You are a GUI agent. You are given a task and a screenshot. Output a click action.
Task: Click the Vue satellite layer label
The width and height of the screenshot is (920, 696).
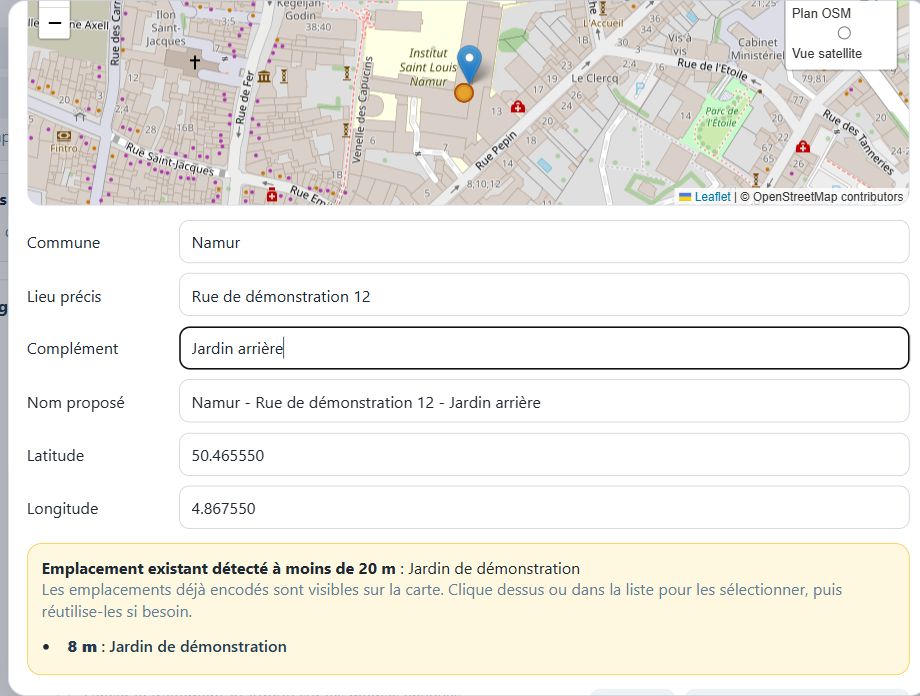coord(827,53)
